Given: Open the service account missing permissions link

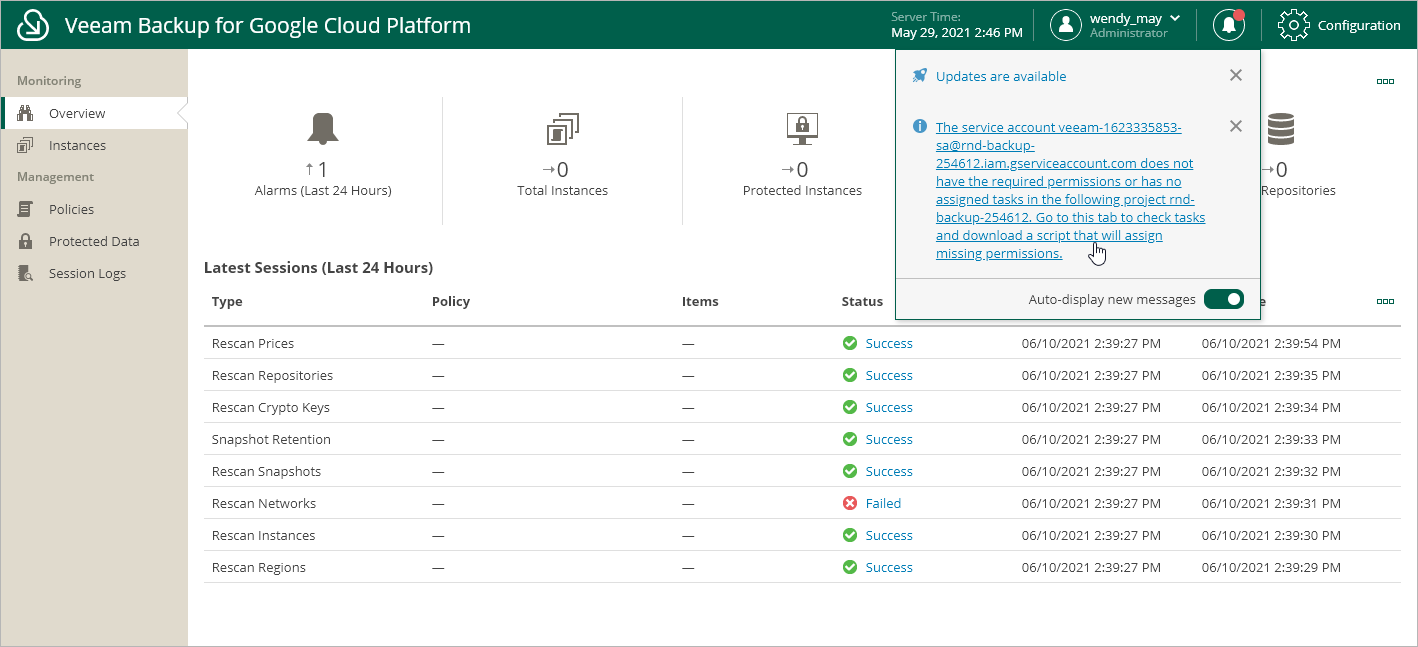Looking at the screenshot, I should (1071, 190).
